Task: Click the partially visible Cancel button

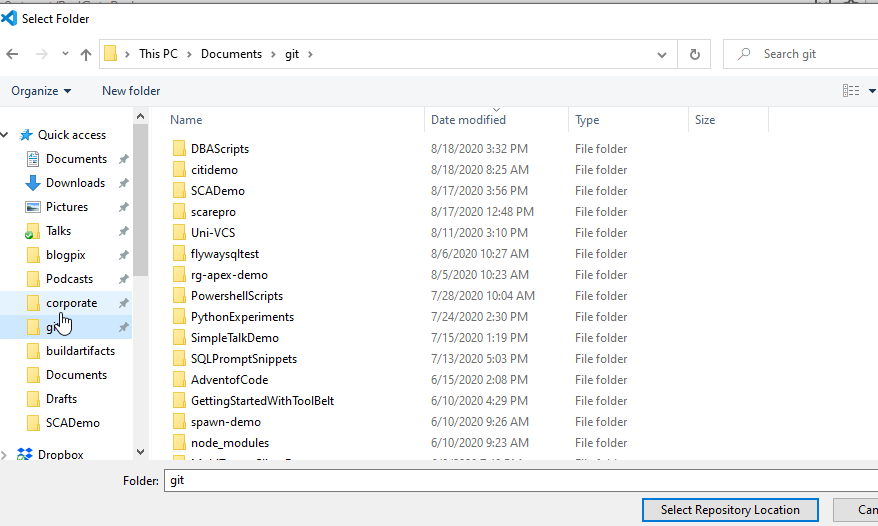Action: click(x=856, y=510)
